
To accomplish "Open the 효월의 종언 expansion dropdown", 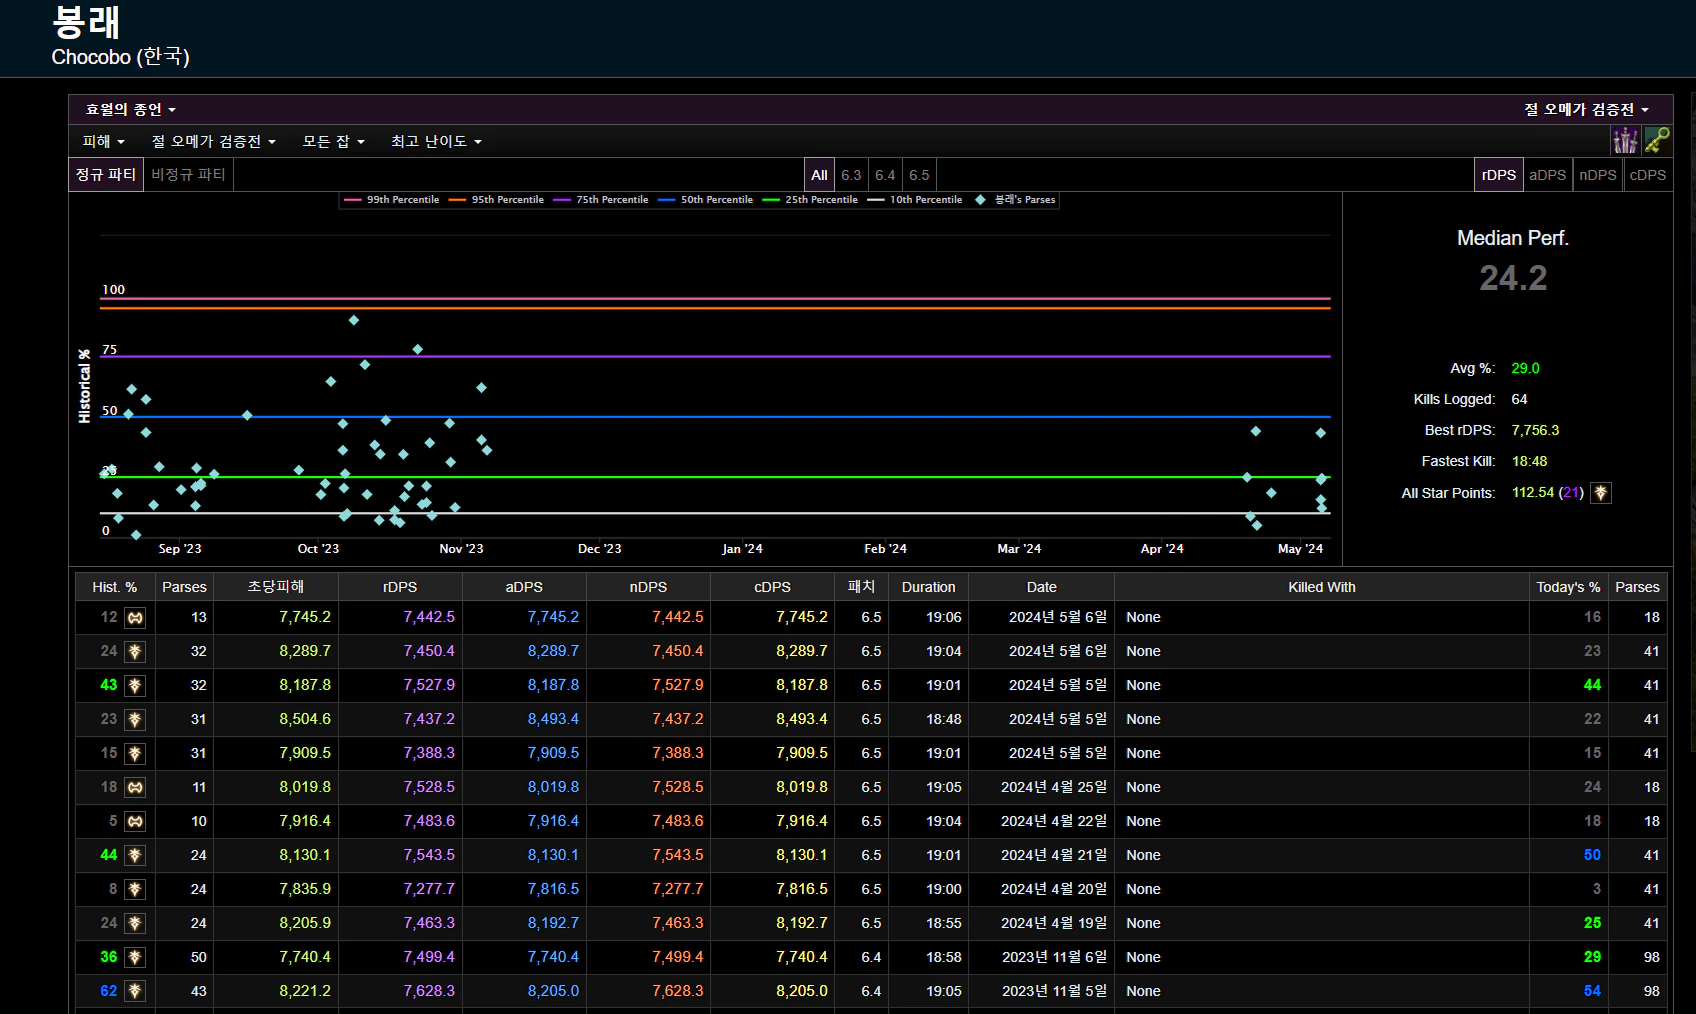I will point(130,110).
